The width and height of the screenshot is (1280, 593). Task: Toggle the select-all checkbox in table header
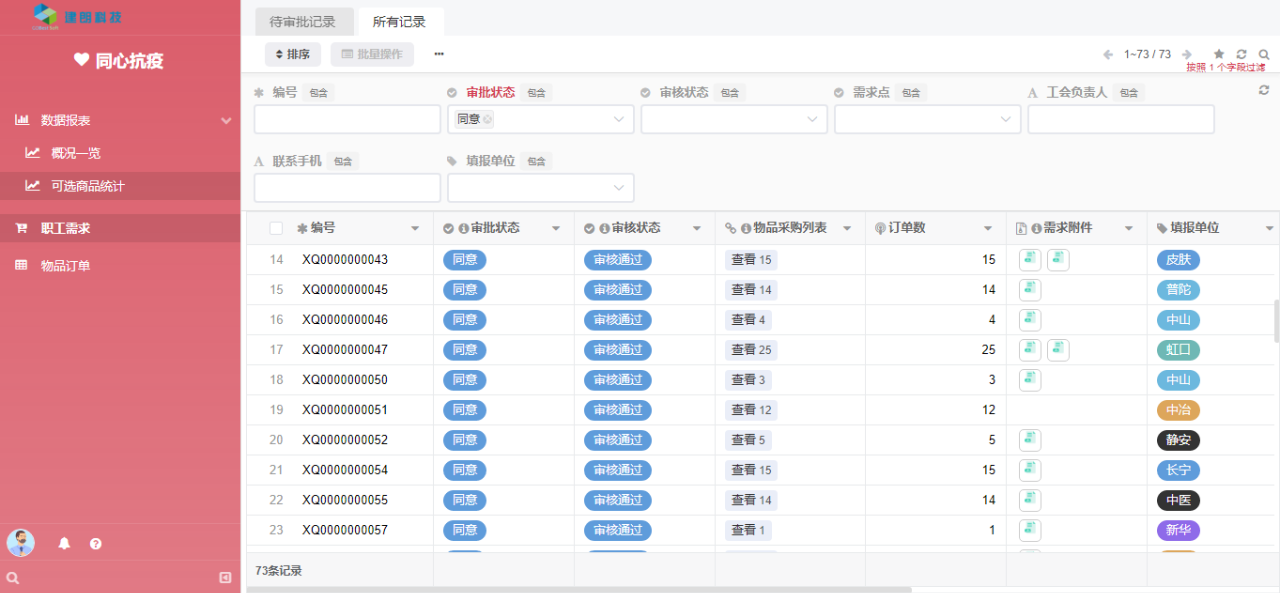[276, 228]
